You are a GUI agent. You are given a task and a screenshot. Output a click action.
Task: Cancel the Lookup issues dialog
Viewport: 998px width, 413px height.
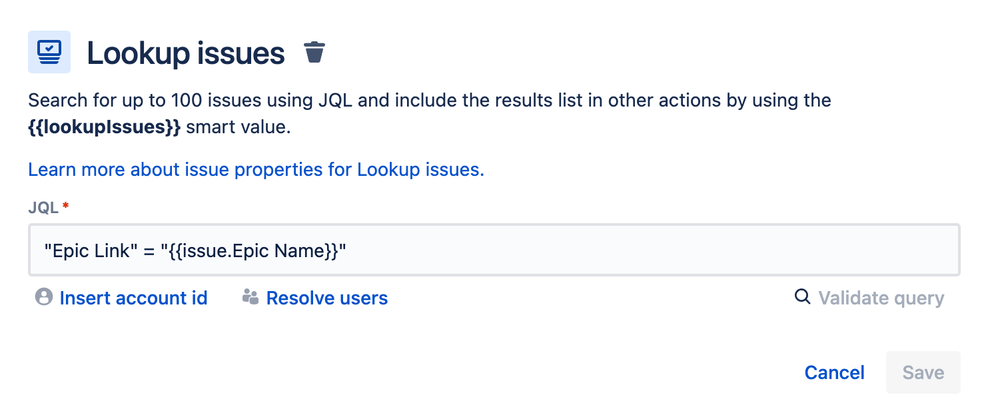[x=834, y=372]
